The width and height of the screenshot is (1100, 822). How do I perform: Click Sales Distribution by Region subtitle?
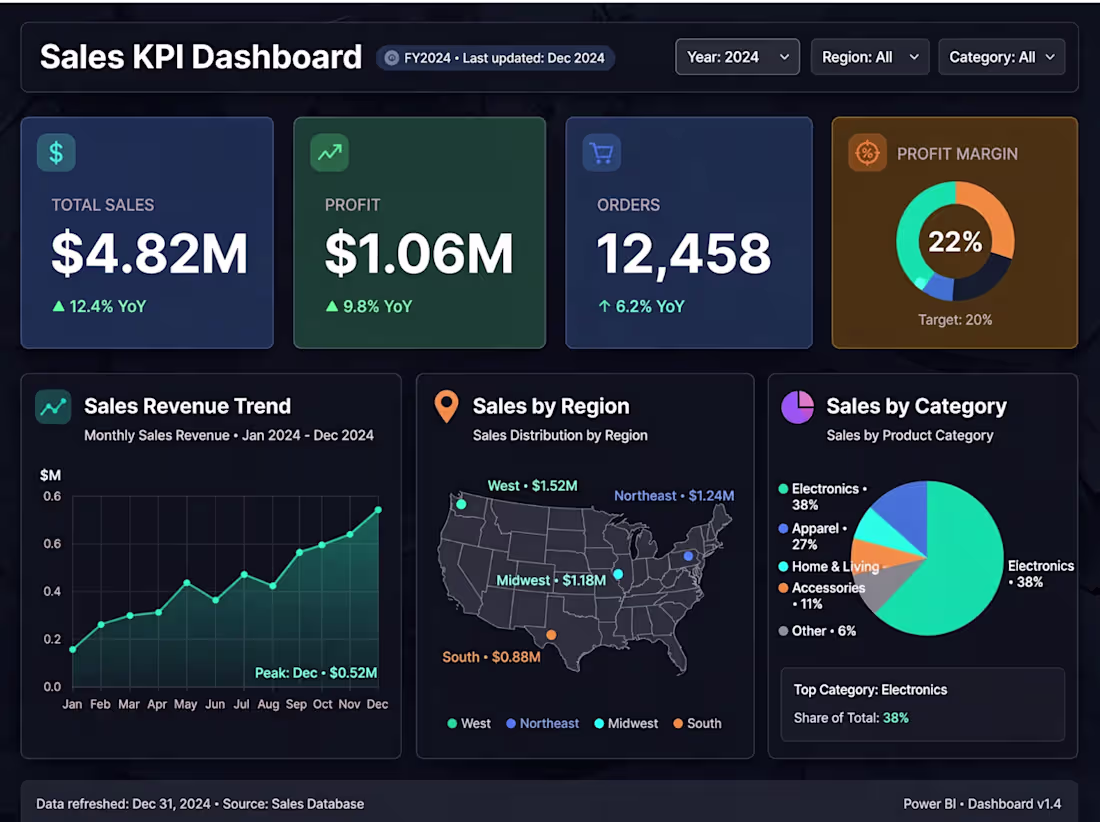(560, 435)
